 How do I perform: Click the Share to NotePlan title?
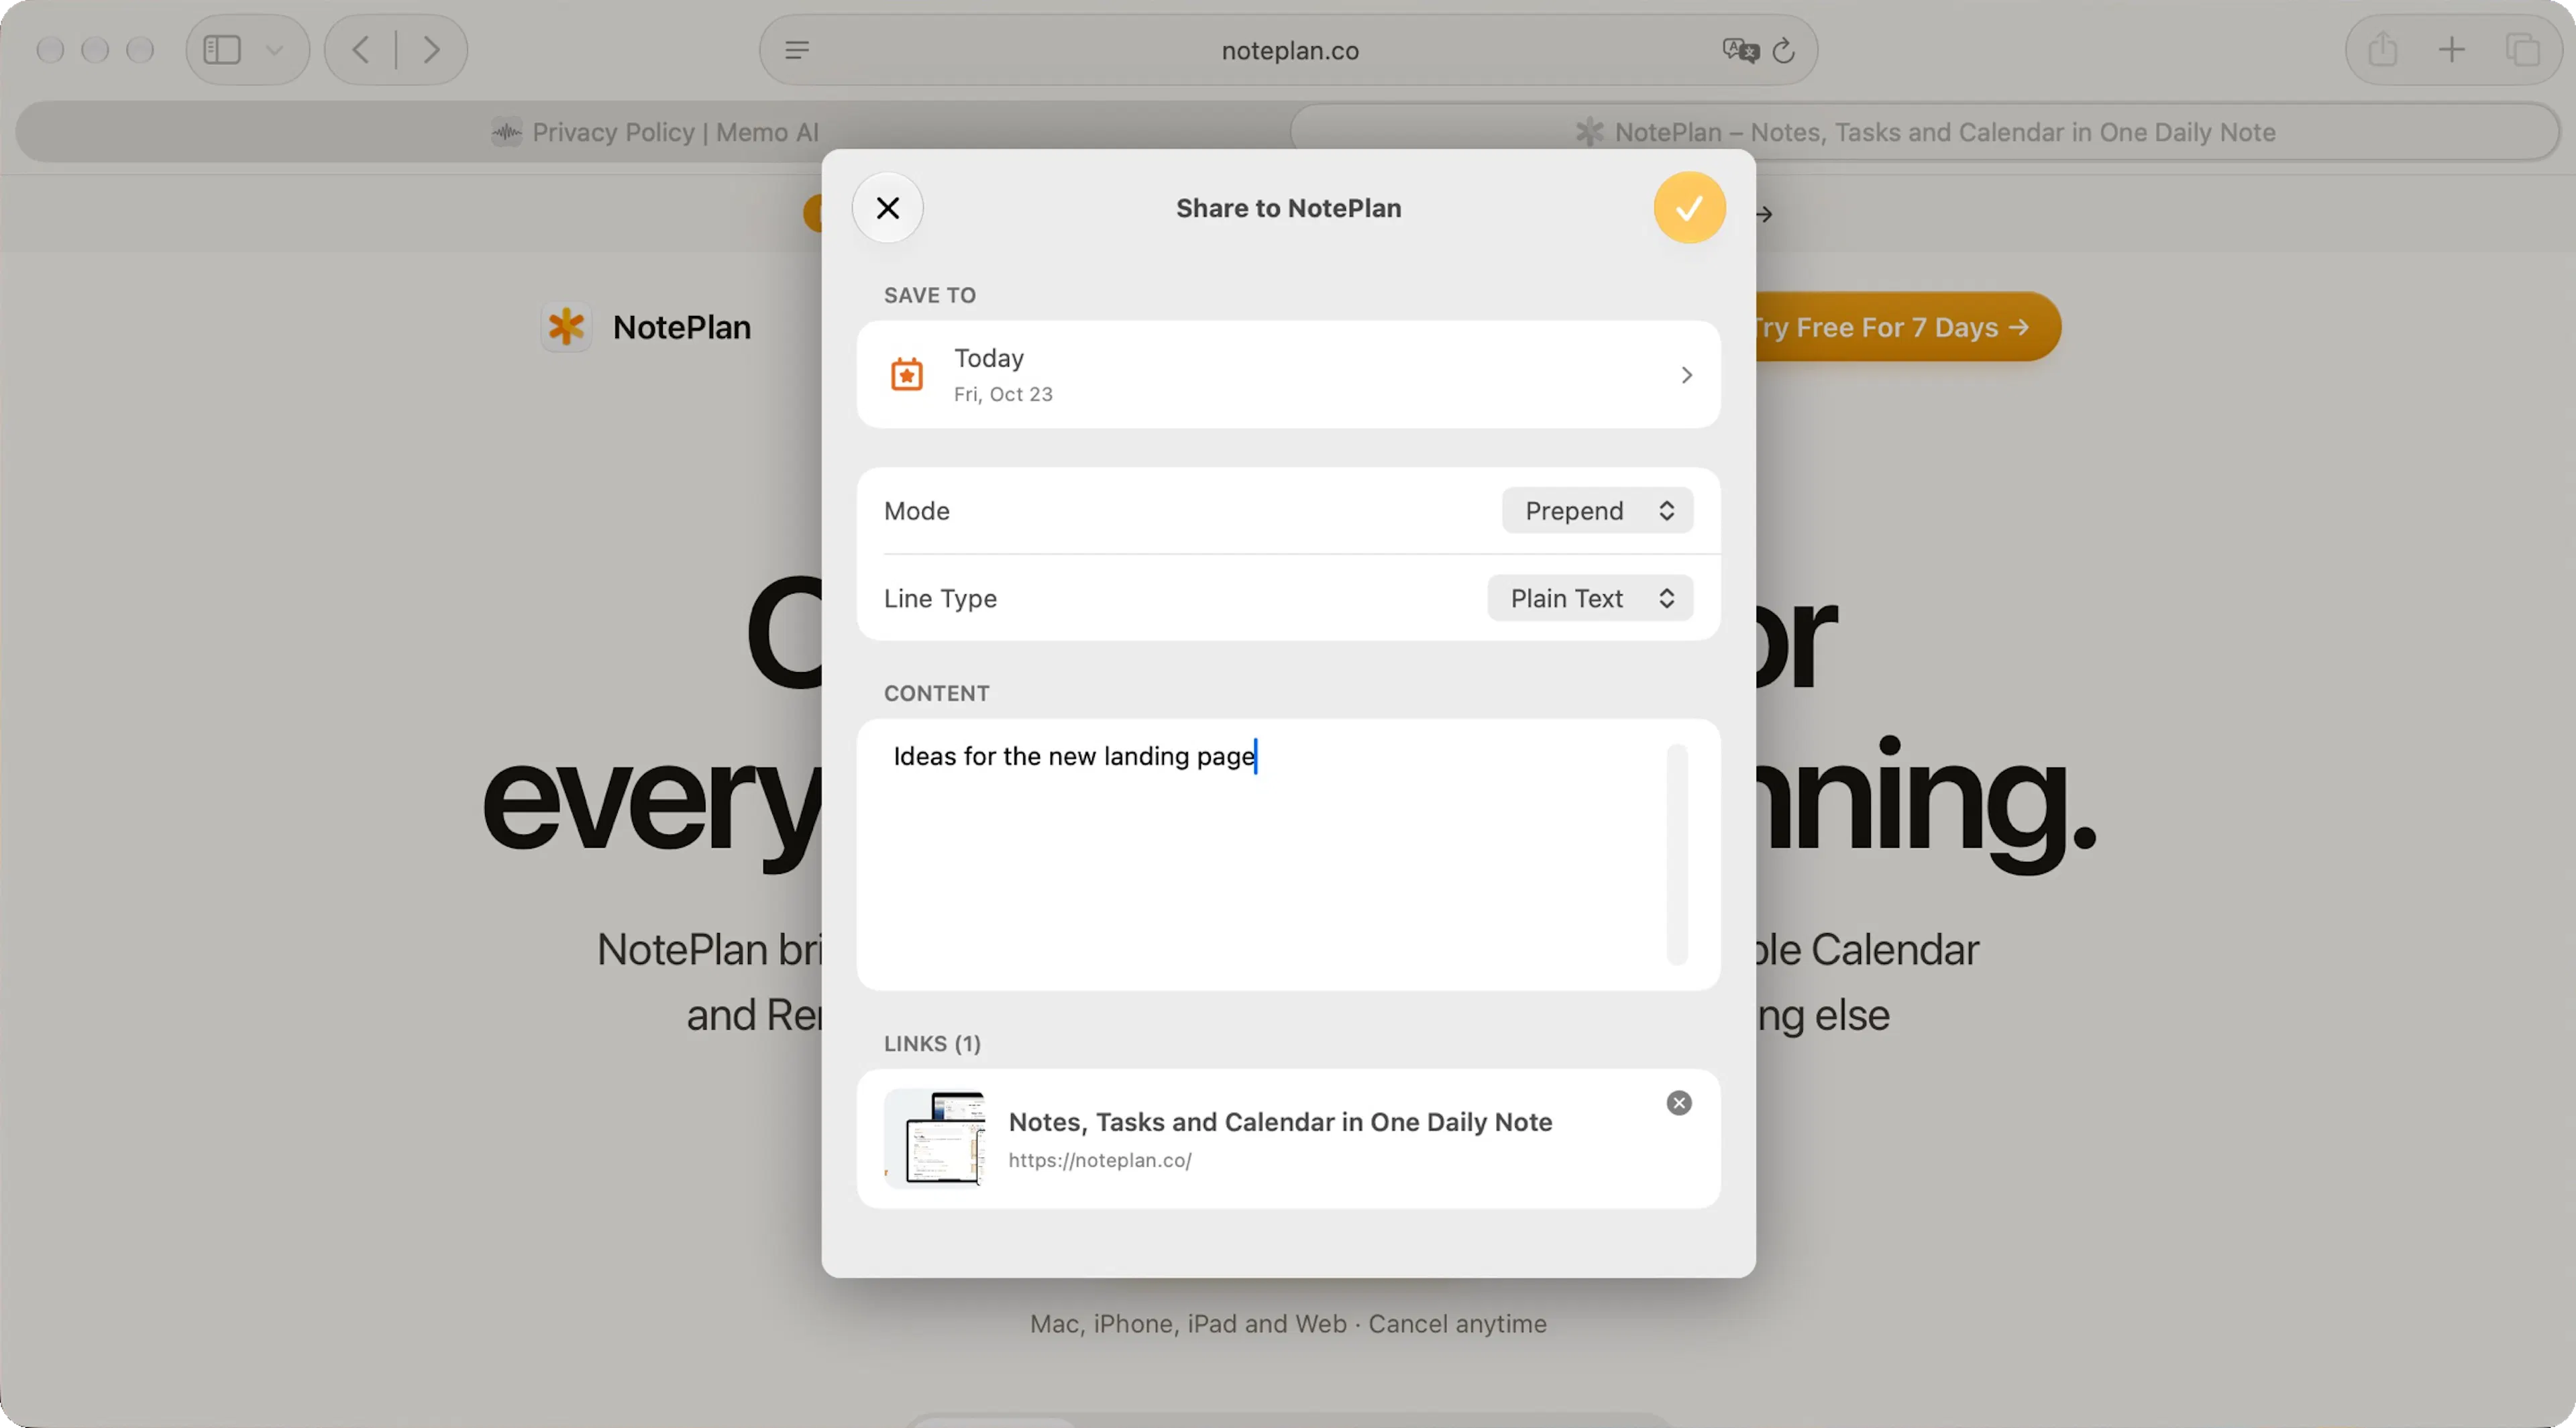pyautogui.click(x=1288, y=208)
